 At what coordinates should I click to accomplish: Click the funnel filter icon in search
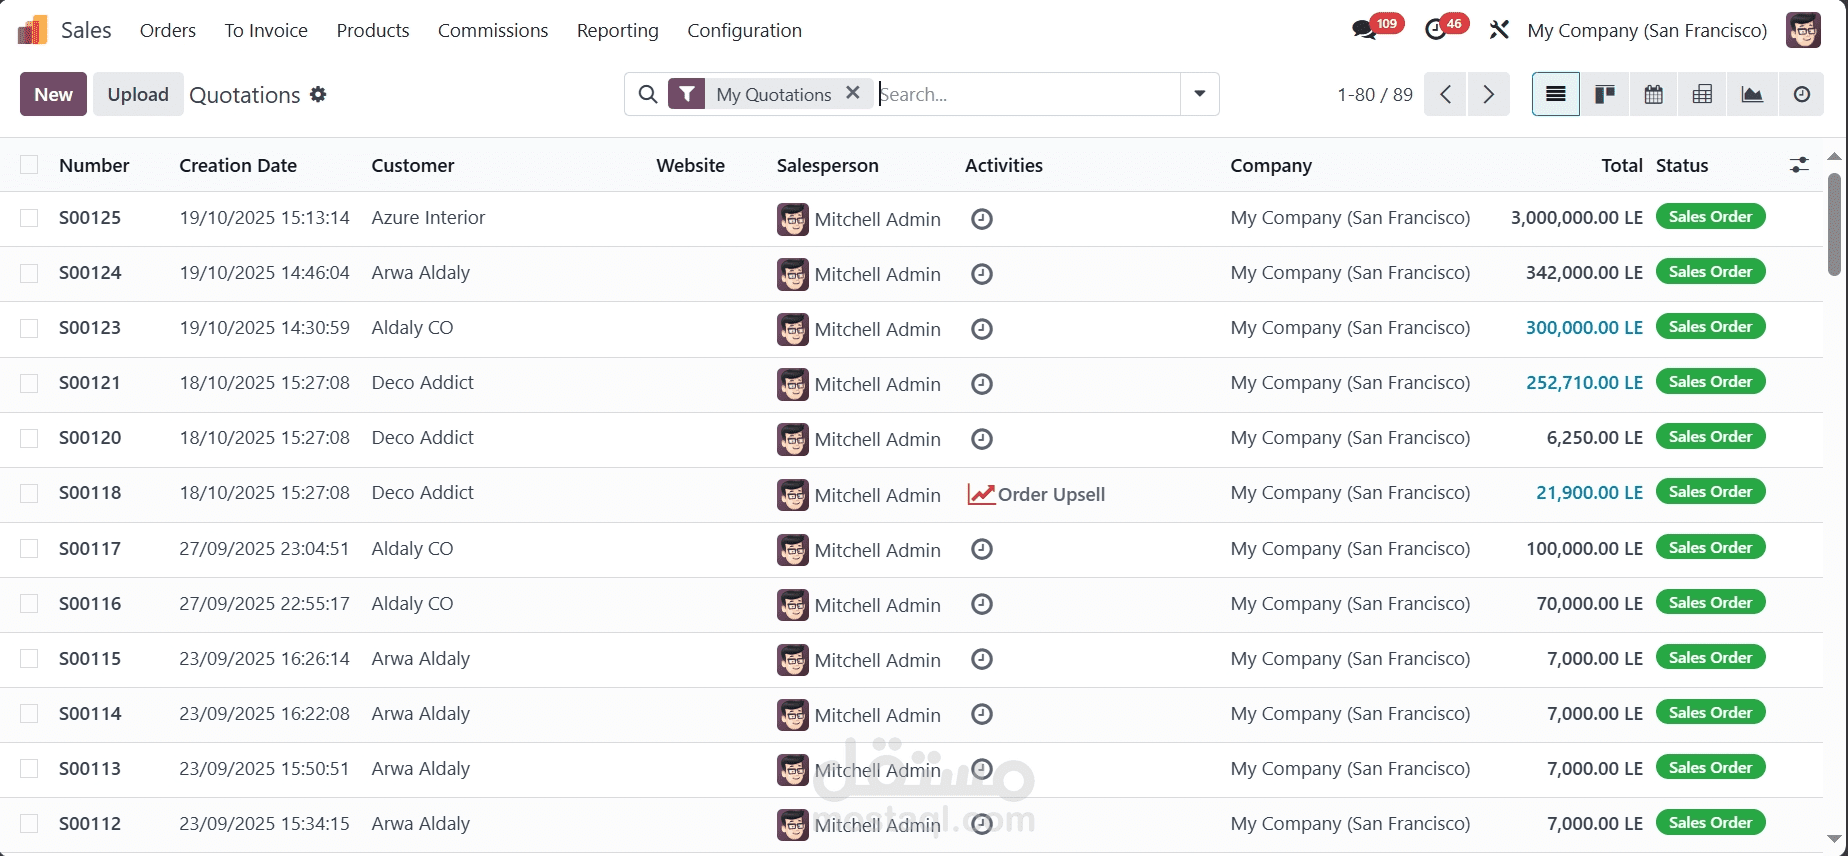point(686,94)
